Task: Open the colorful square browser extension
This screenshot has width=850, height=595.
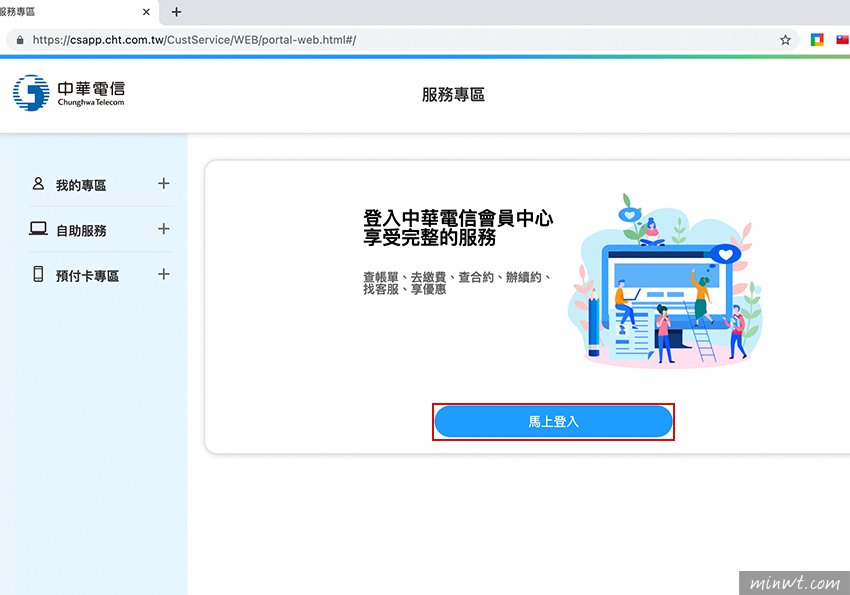Action: click(817, 40)
